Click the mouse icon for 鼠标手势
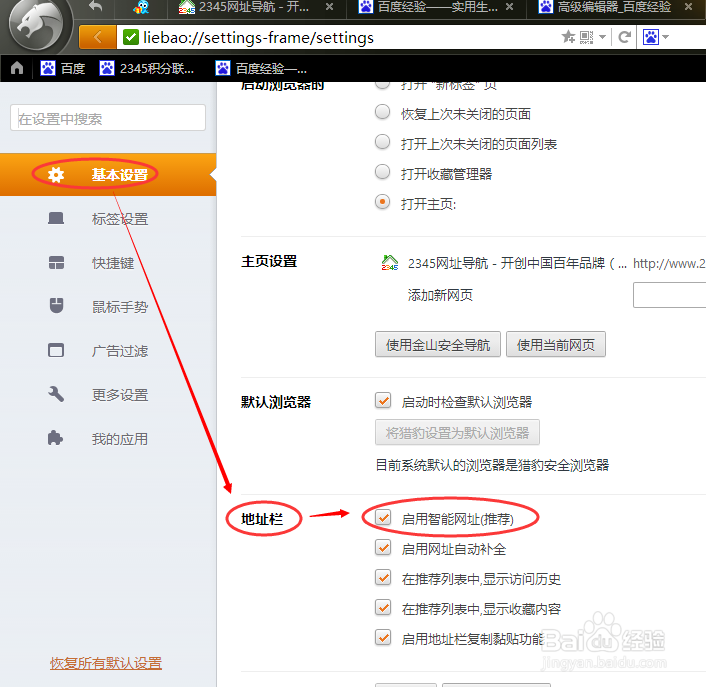The height and width of the screenshot is (687, 706). [x=56, y=306]
